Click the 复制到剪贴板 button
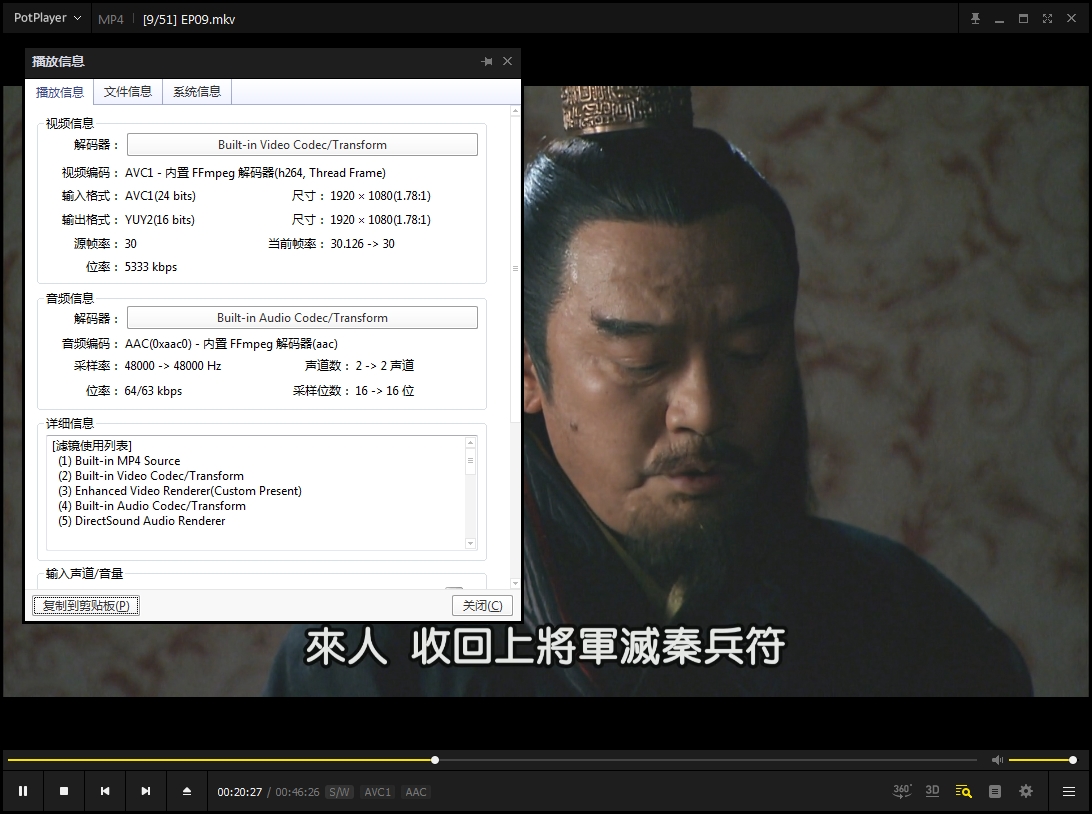The width and height of the screenshot is (1092, 814). [86, 606]
